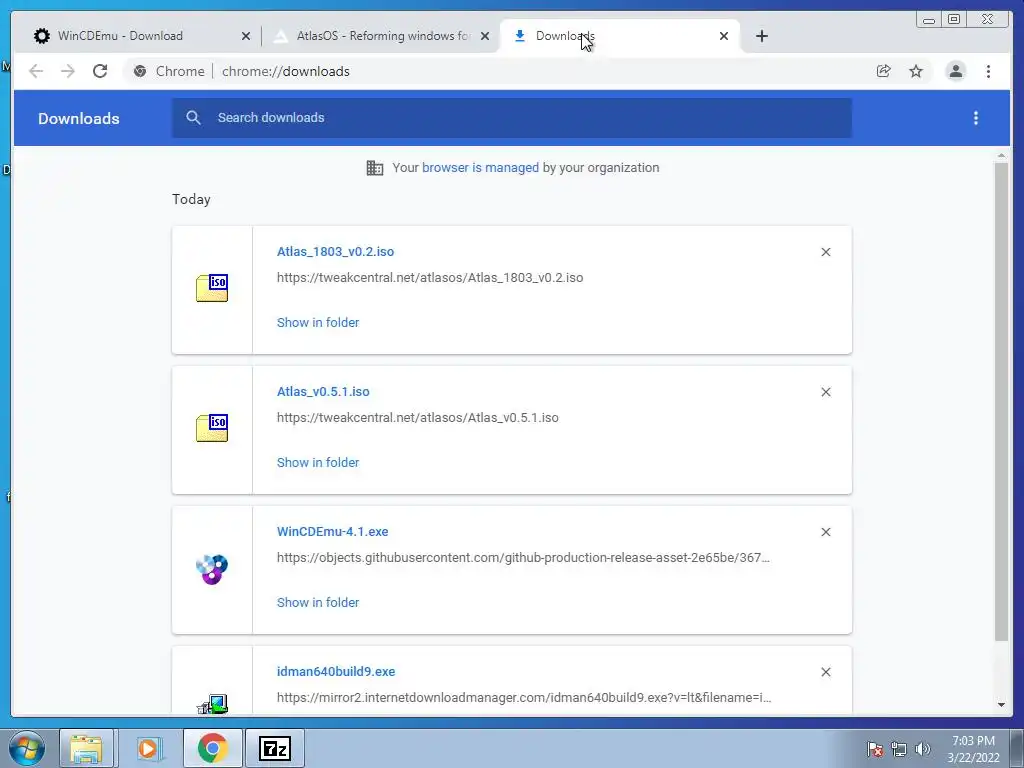Remove idman640build9.exe from list
This screenshot has width=1024, height=768.
point(825,672)
